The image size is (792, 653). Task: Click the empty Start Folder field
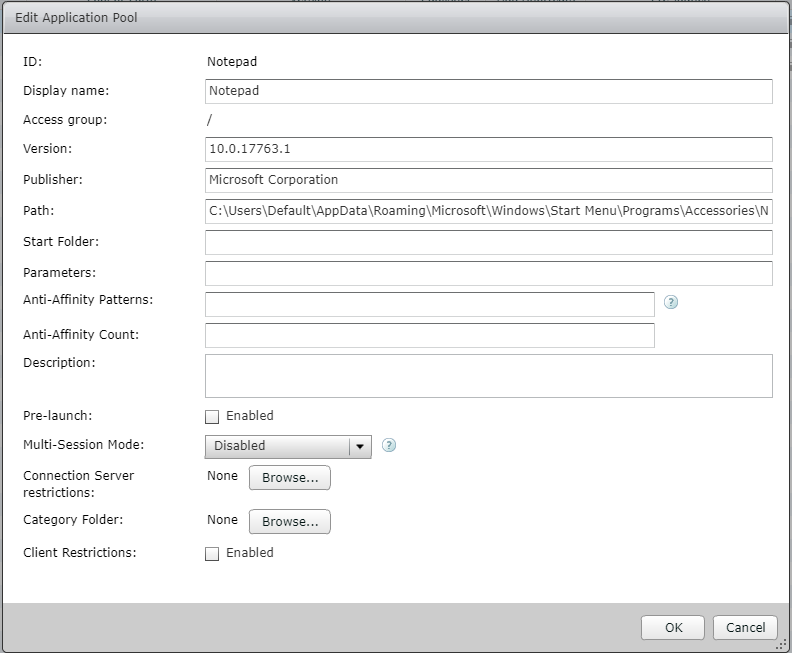[488, 242]
